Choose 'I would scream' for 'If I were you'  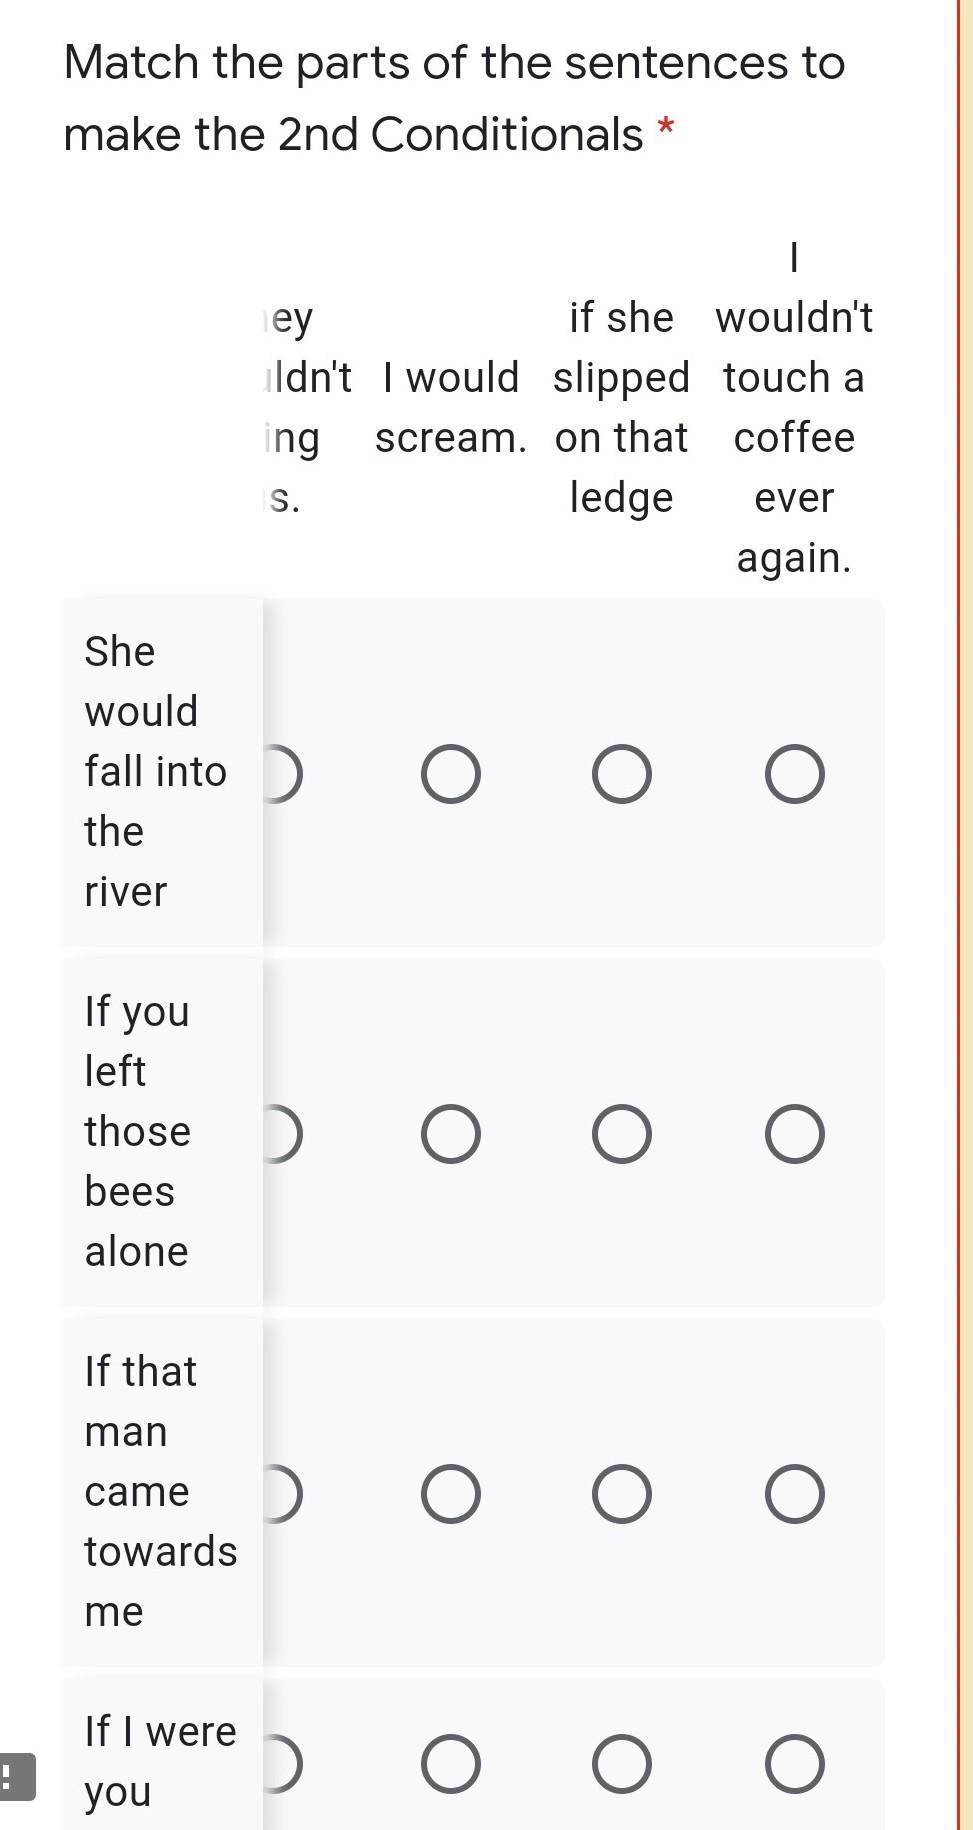pyautogui.click(x=450, y=1763)
